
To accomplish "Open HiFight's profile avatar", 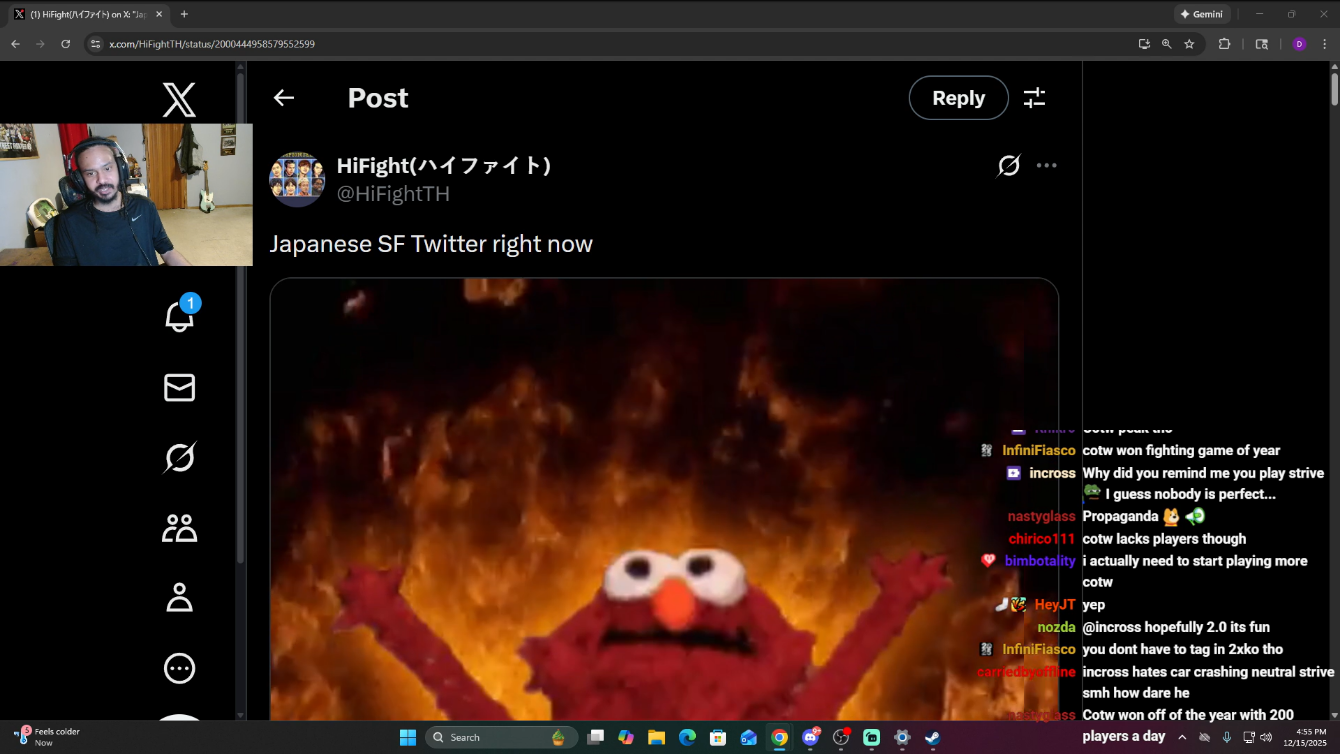I will (297, 180).
